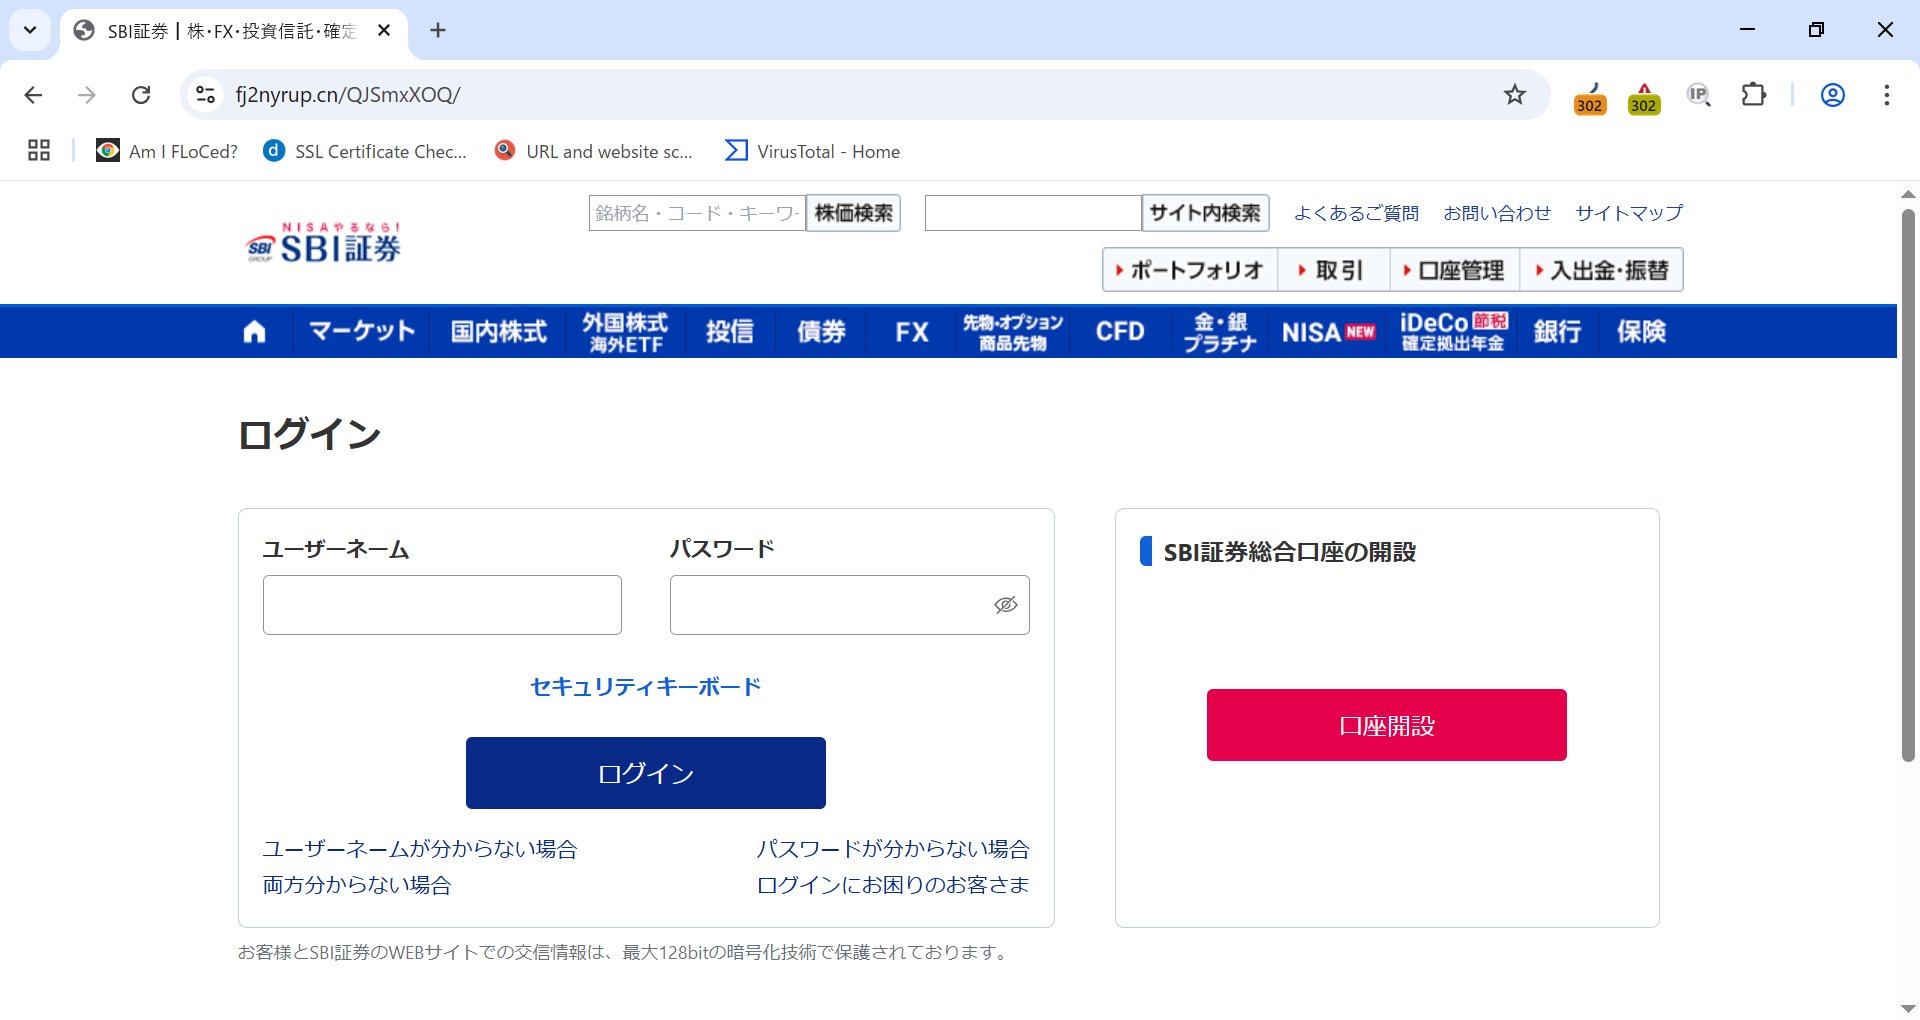Select the 投信 navigation tab

tap(730, 331)
